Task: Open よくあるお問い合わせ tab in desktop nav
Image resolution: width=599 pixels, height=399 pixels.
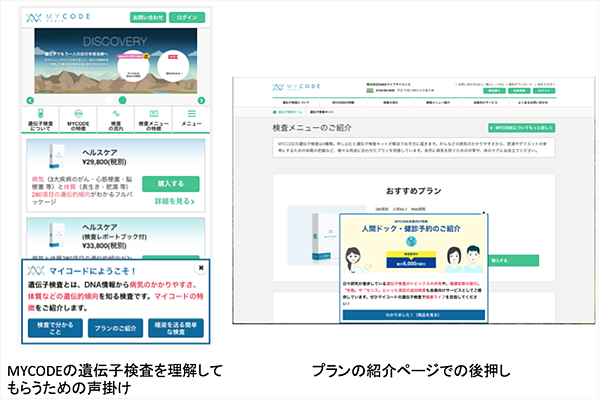Action: point(533,102)
